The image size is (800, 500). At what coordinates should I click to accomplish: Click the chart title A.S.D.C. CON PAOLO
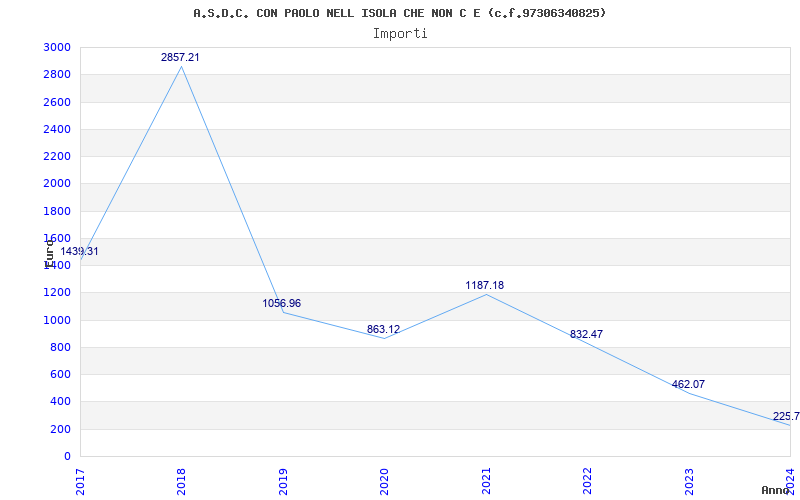[x=399, y=13]
